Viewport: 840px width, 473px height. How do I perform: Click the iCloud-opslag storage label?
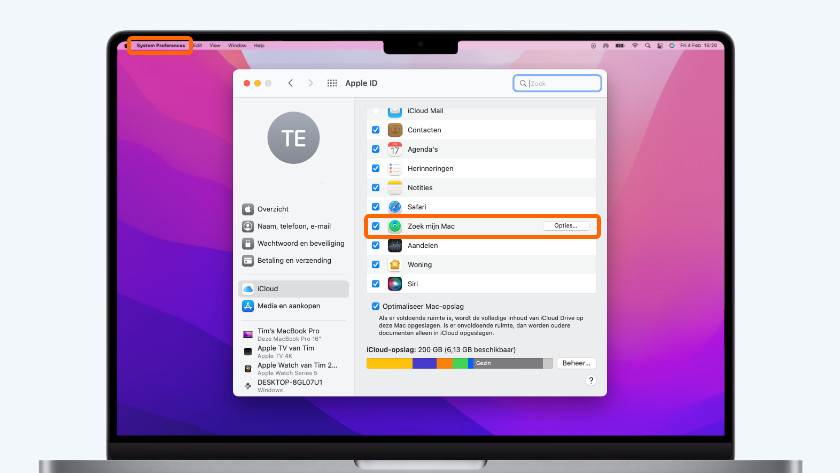(441, 349)
